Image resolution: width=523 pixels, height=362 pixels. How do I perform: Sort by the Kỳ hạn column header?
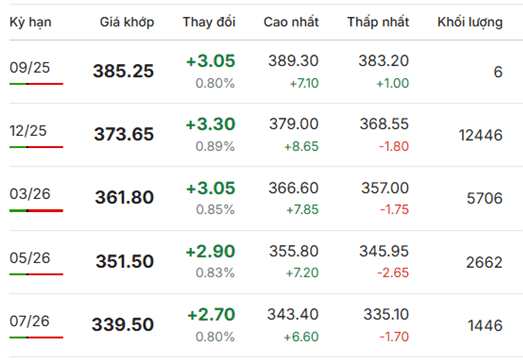click(x=30, y=22)
